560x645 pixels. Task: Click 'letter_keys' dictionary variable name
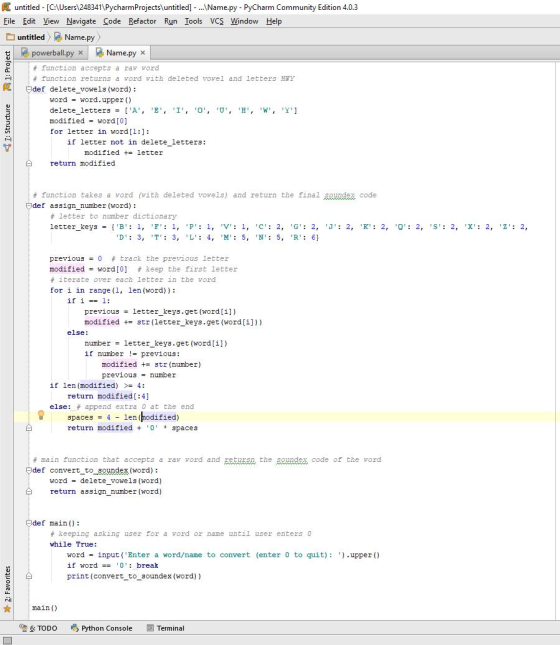[74, 227]
